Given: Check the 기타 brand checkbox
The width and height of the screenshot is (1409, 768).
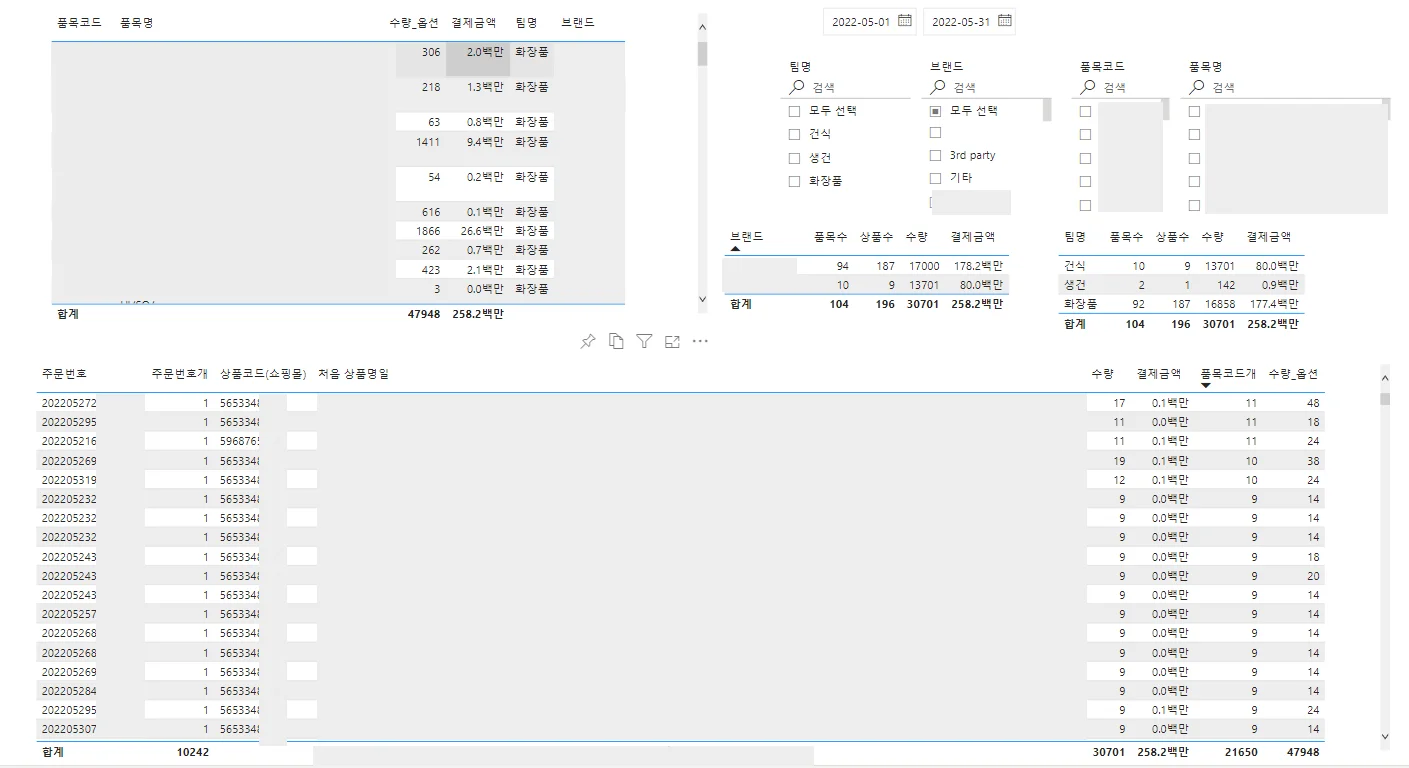Looking at the screenshot, I should pyautogui.click(x=936, y=178).
